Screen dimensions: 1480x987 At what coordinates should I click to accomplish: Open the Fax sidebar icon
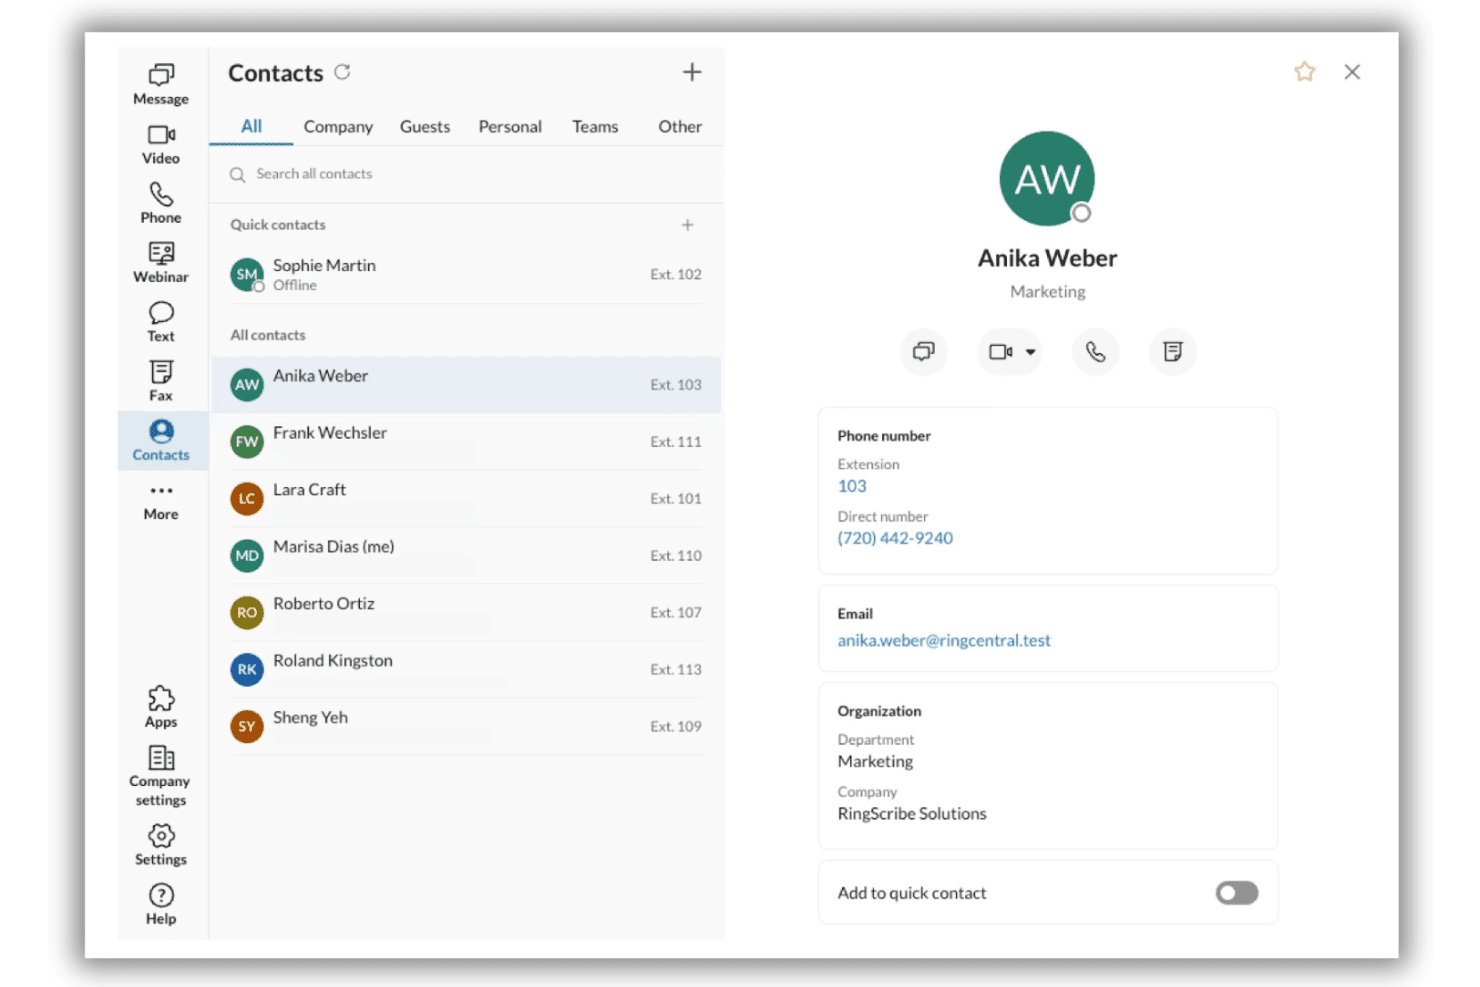coord(161,381)
